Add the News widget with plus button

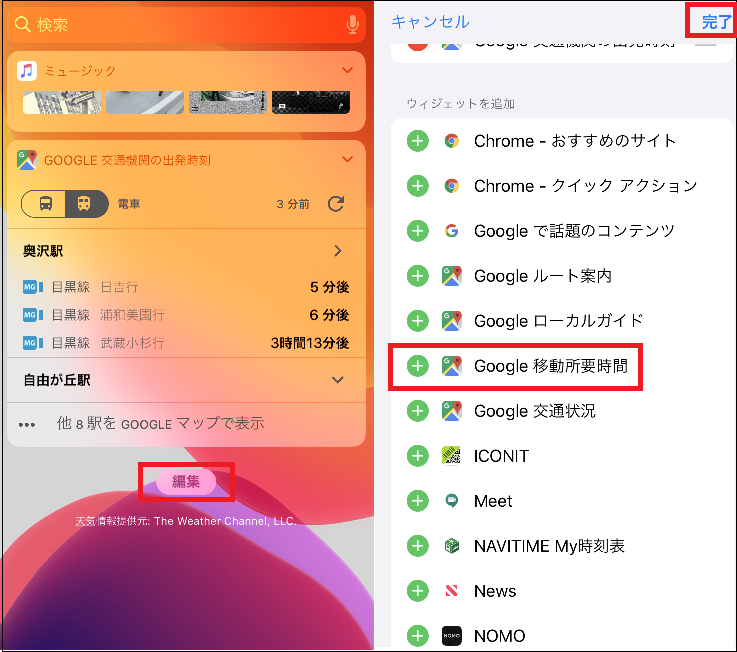(418, 591)
